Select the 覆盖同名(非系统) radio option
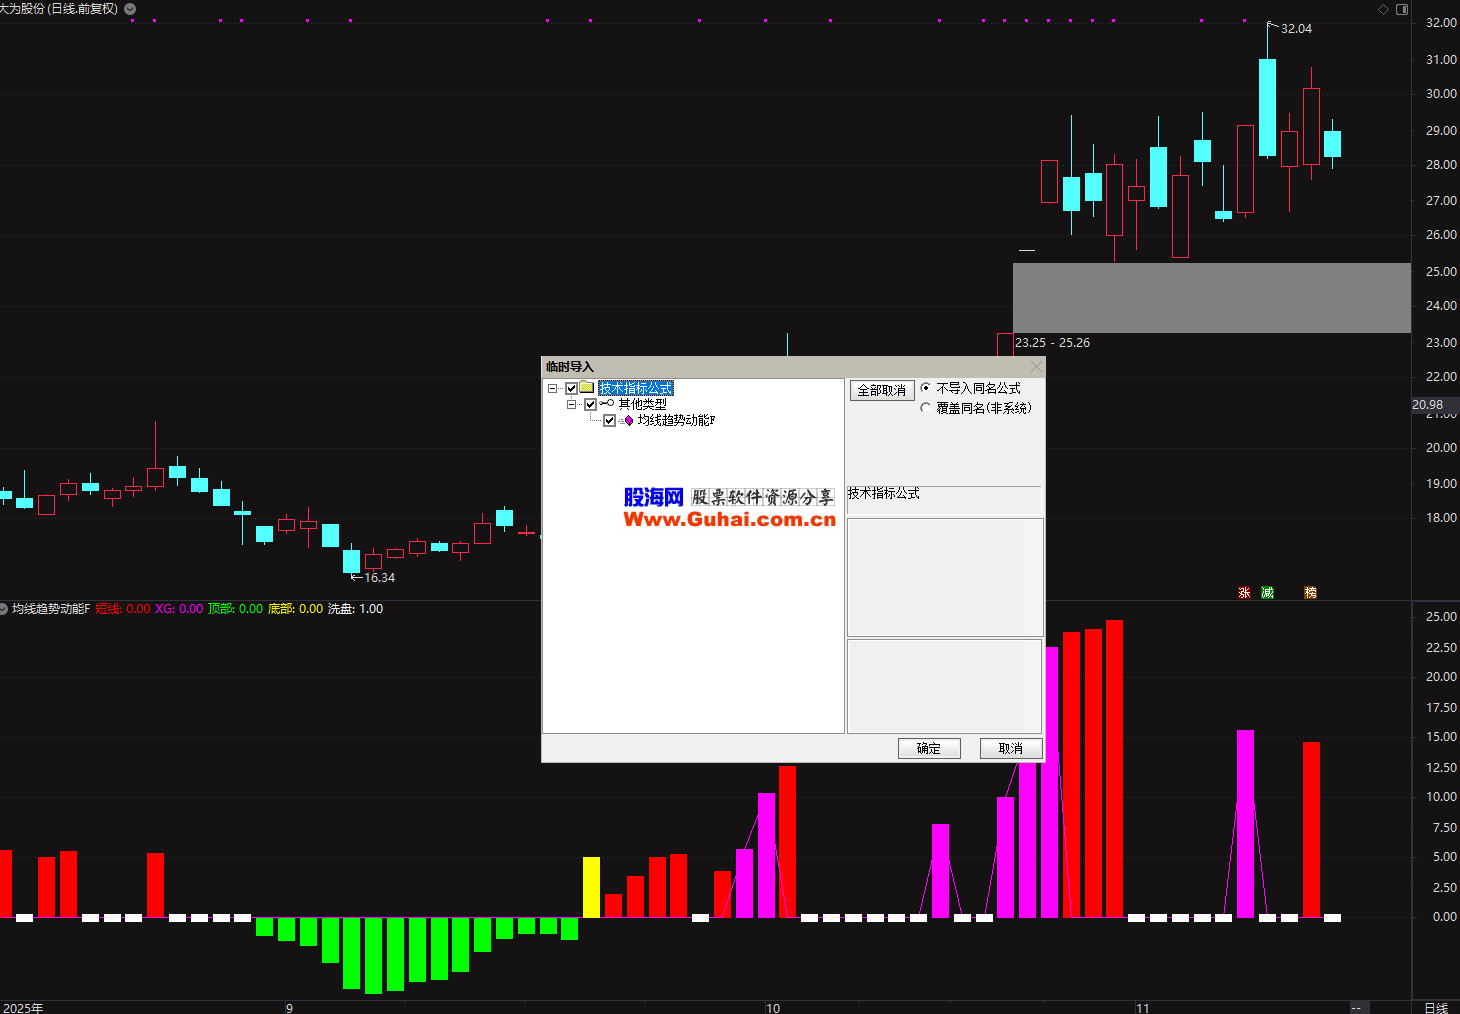The width and height of the screenshot is (1460, 1014). tap(925, 408)
